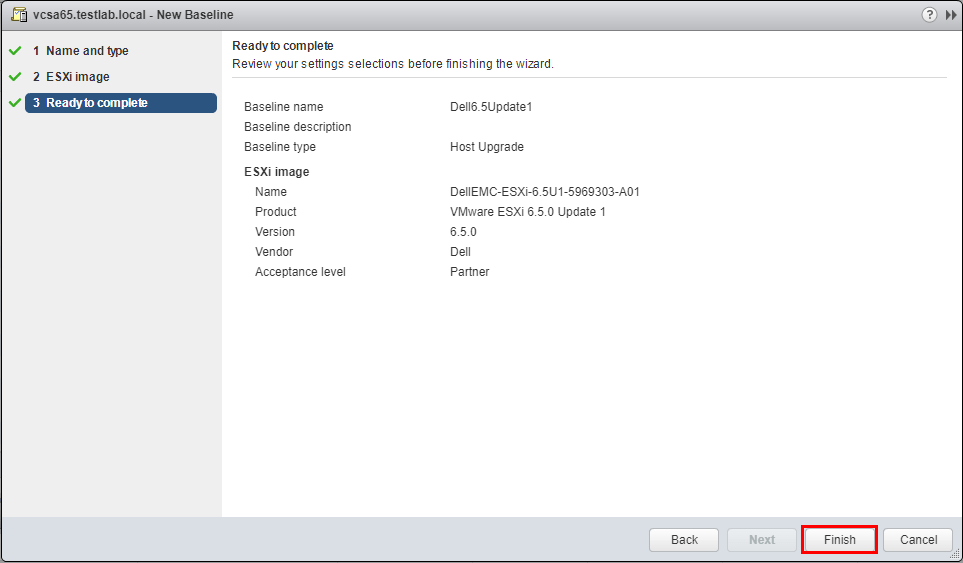Click product value VMware ESXi 6.5.0 Update 1
The height and width of the screenshot is (563, 963).
[x=528, y=212]
